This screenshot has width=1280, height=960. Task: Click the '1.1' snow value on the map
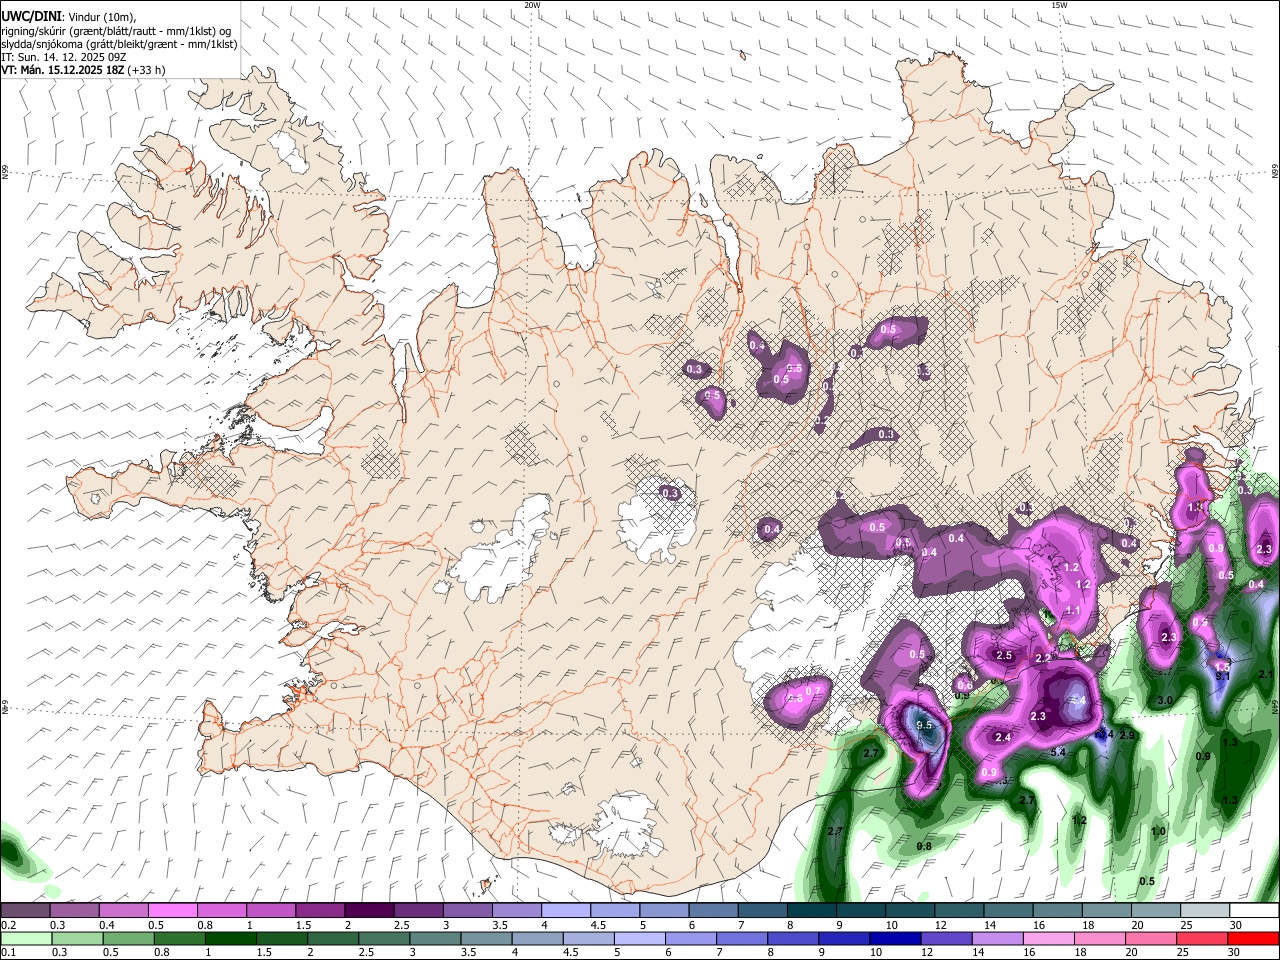click(x=1073, y=611)
